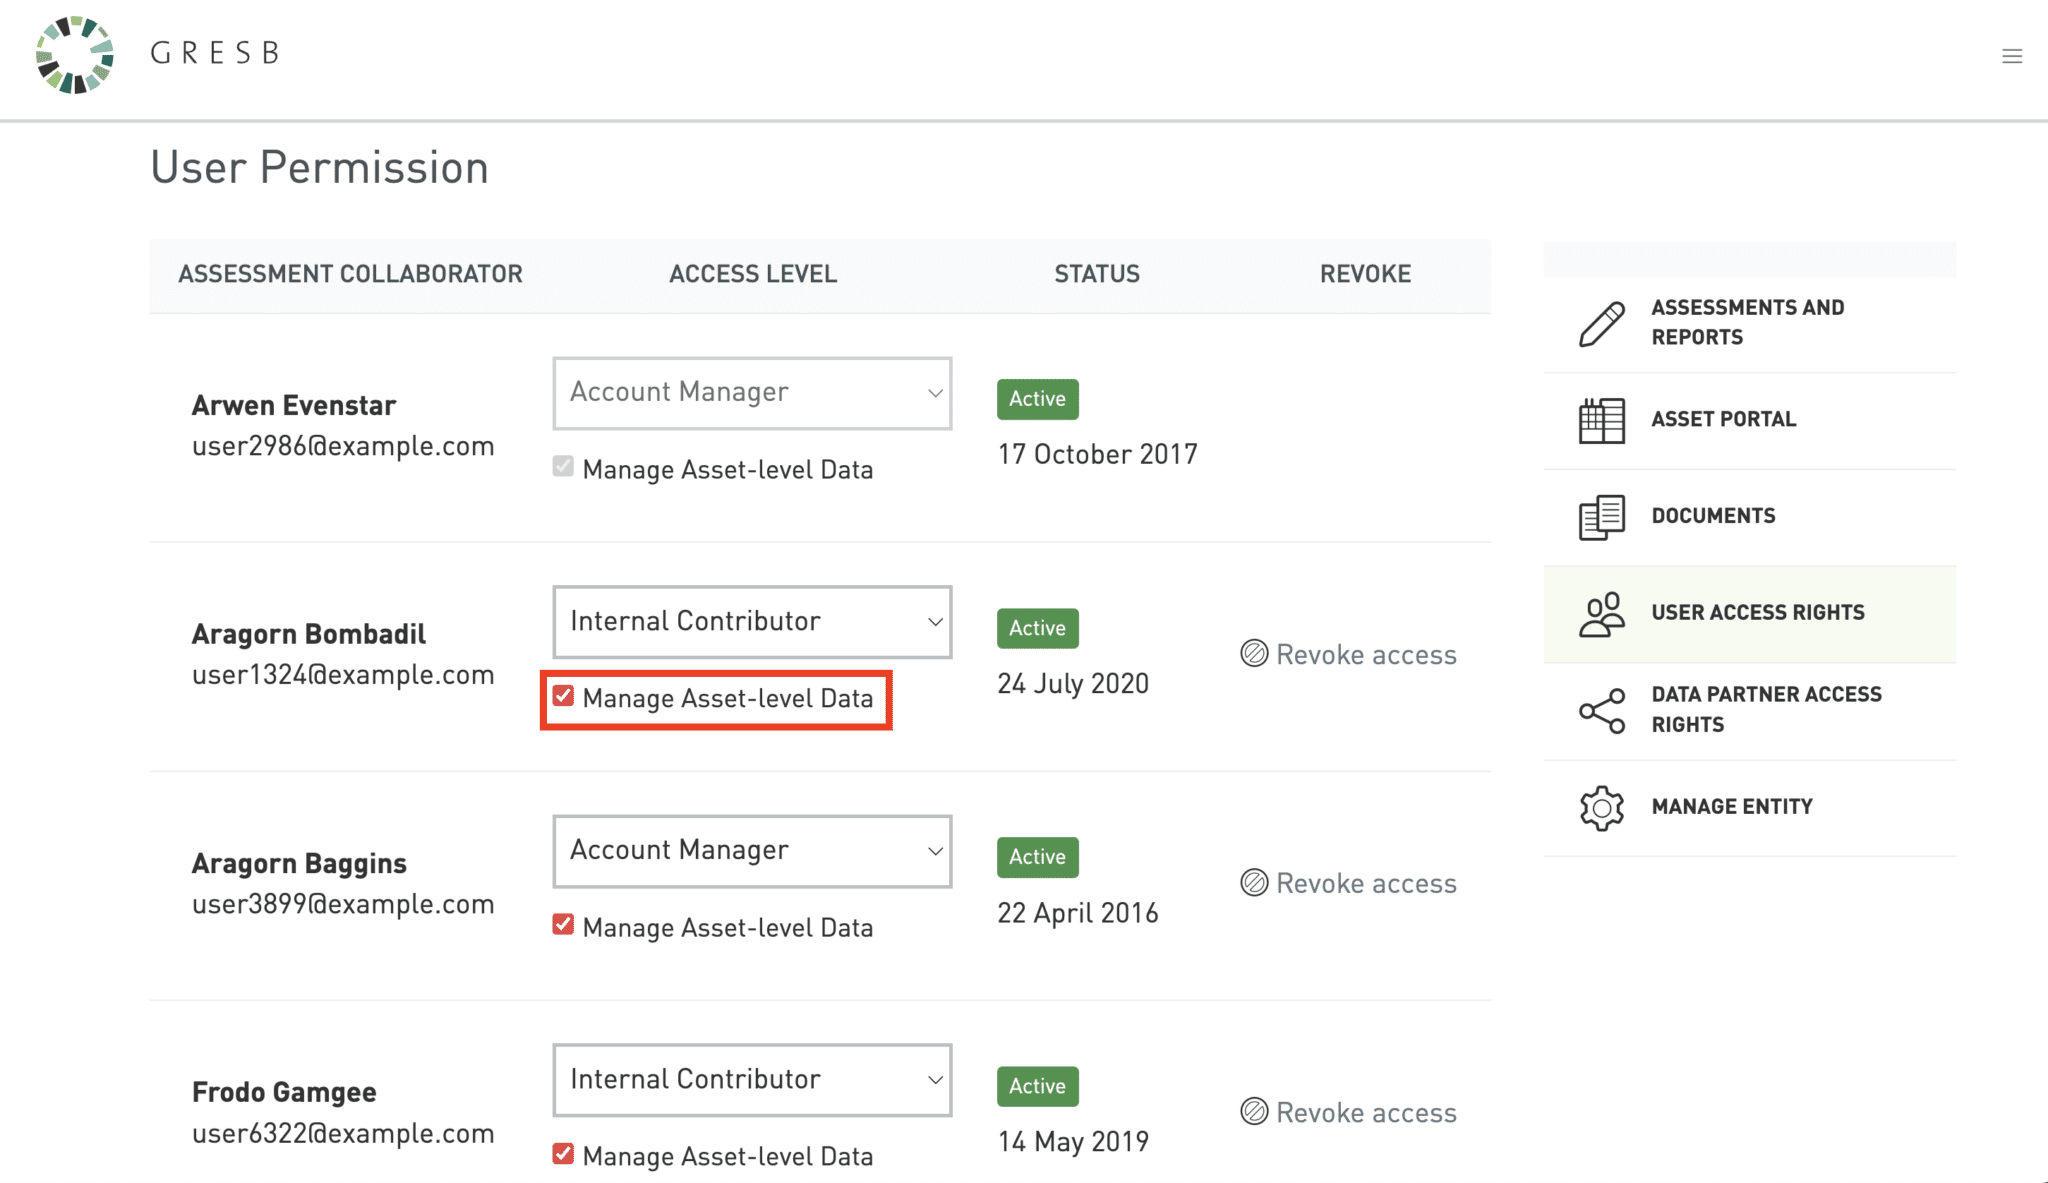The height and width of the screenshot is (1183, 2048).
Task: Toggle Aragorn Baggins' Manage Asset-level Data checkbox
Action: 563,925
